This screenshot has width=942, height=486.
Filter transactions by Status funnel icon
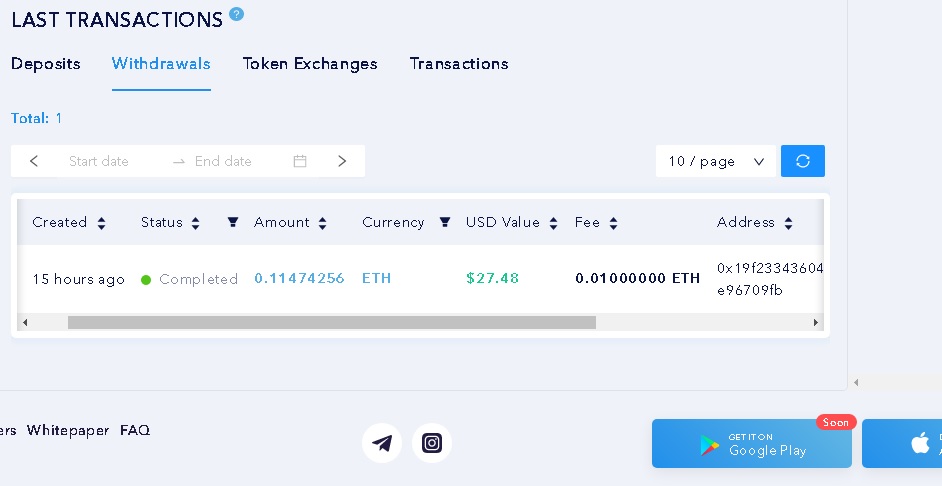click(233, 222)
